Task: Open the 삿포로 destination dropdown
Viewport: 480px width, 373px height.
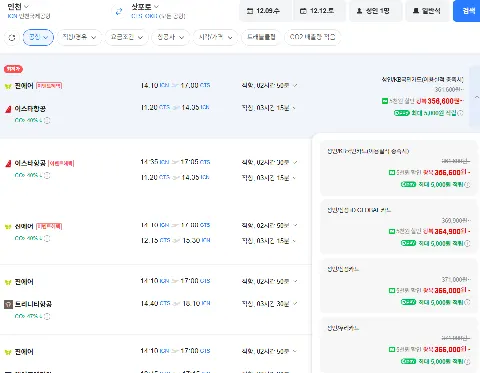Action: (x=145, y=6)
